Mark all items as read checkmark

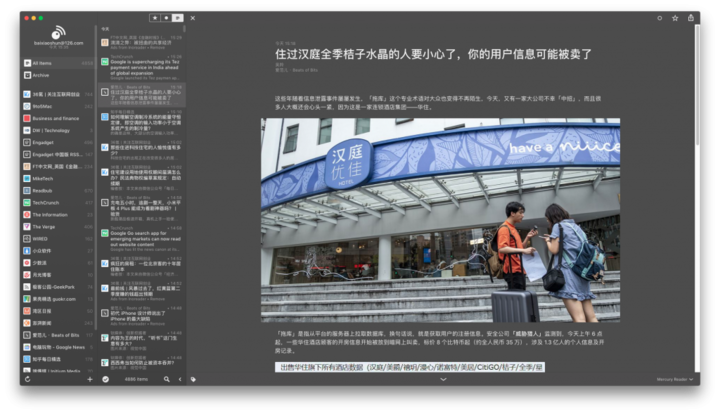tap(106, 379)
